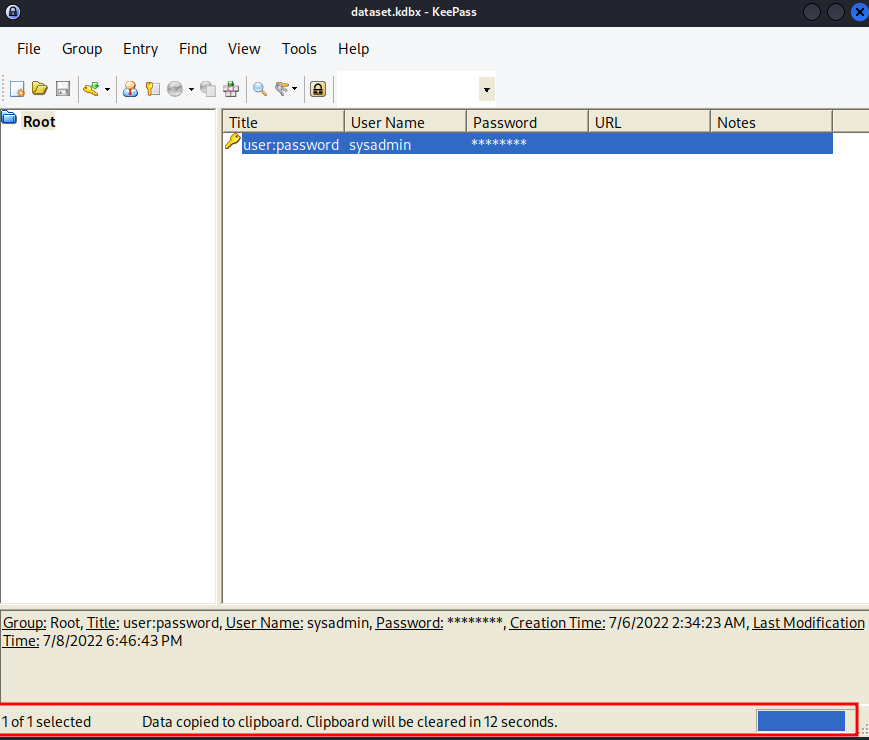This screenshot has height=740, width=869.
Task: Open the quick search dropdown arrow
Action: click(x=487, y=89)
